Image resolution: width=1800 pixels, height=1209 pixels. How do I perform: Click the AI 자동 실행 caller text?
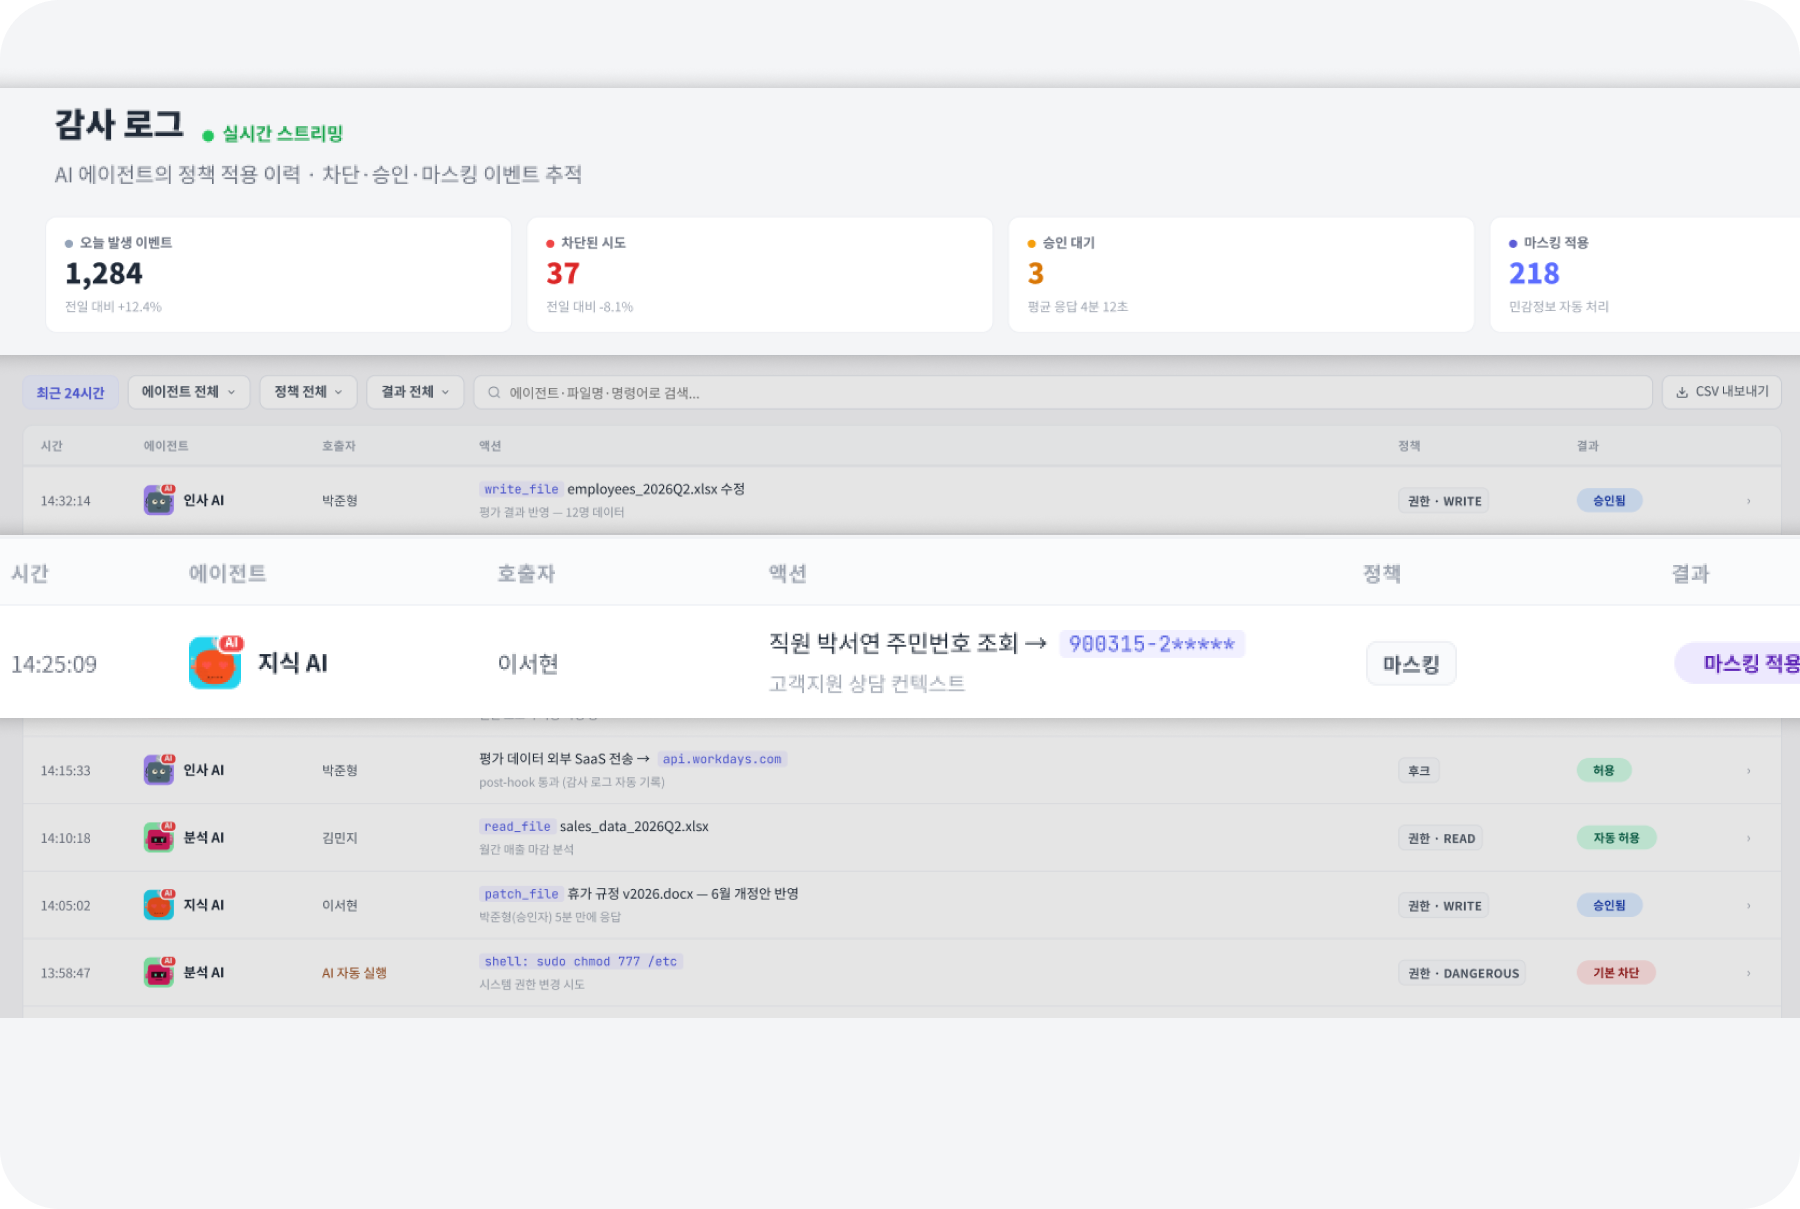[x=354, y=972]
